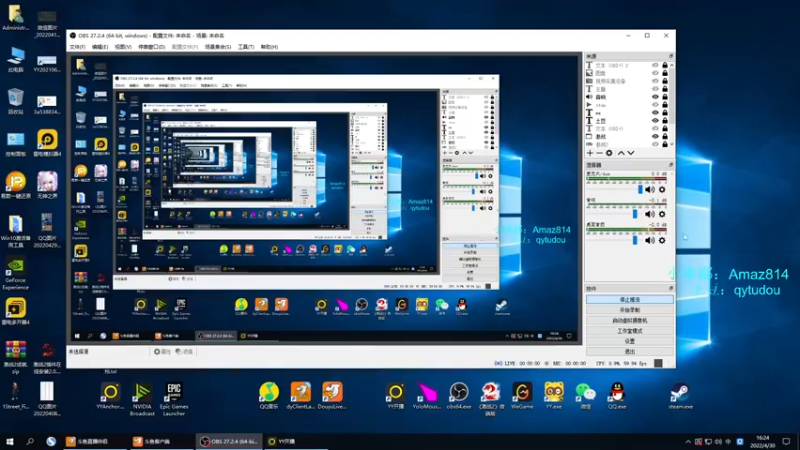This screenshot has width=800, height=450.
Task: Pop out the 混音器 mixer dock
Action: [x=671, y=165]
